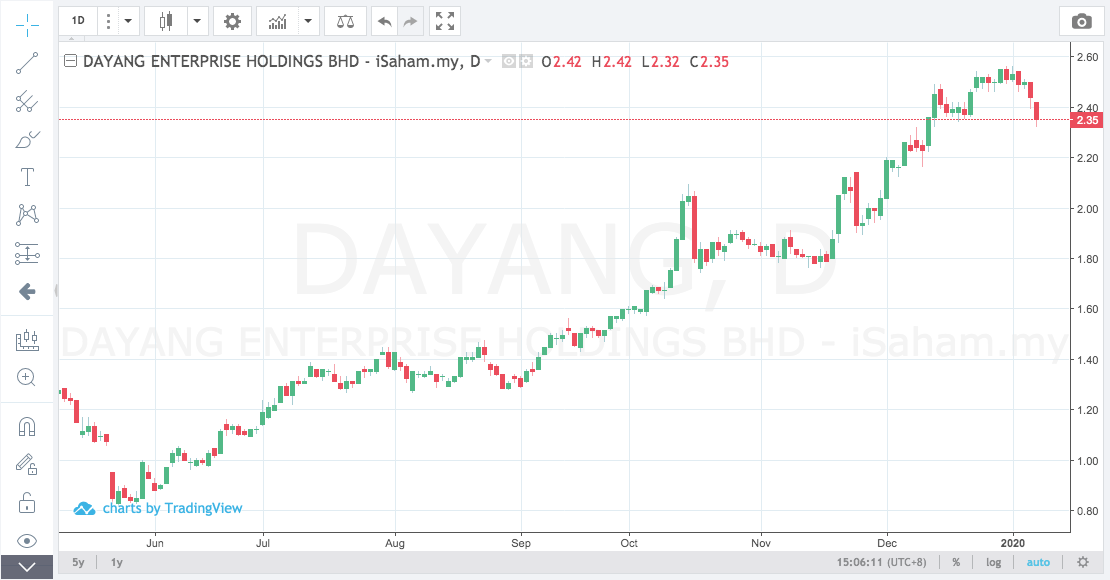Select the crosshair cursor tool
This screenshot has width=1110, height=580.
tap(27, 25)
